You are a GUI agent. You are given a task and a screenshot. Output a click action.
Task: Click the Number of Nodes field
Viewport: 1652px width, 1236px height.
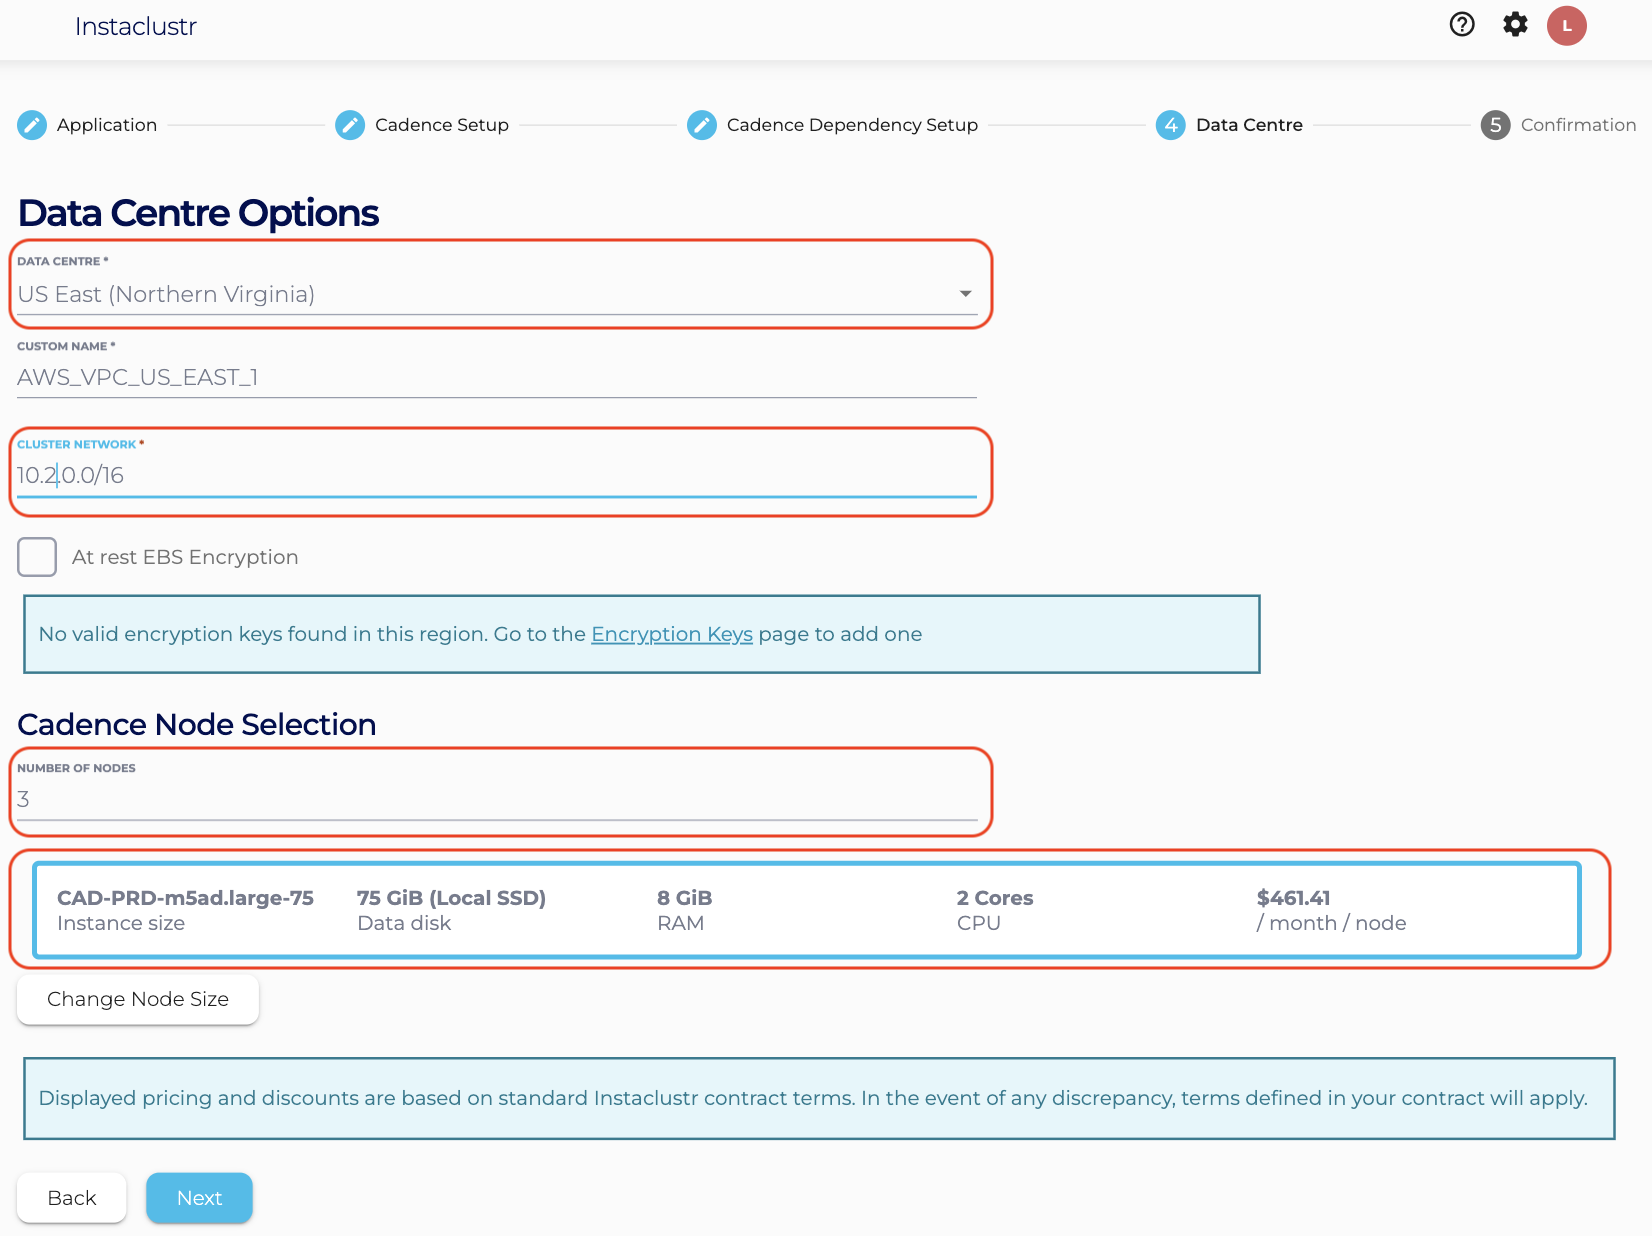pyautogui.click(x=496, y=799)
